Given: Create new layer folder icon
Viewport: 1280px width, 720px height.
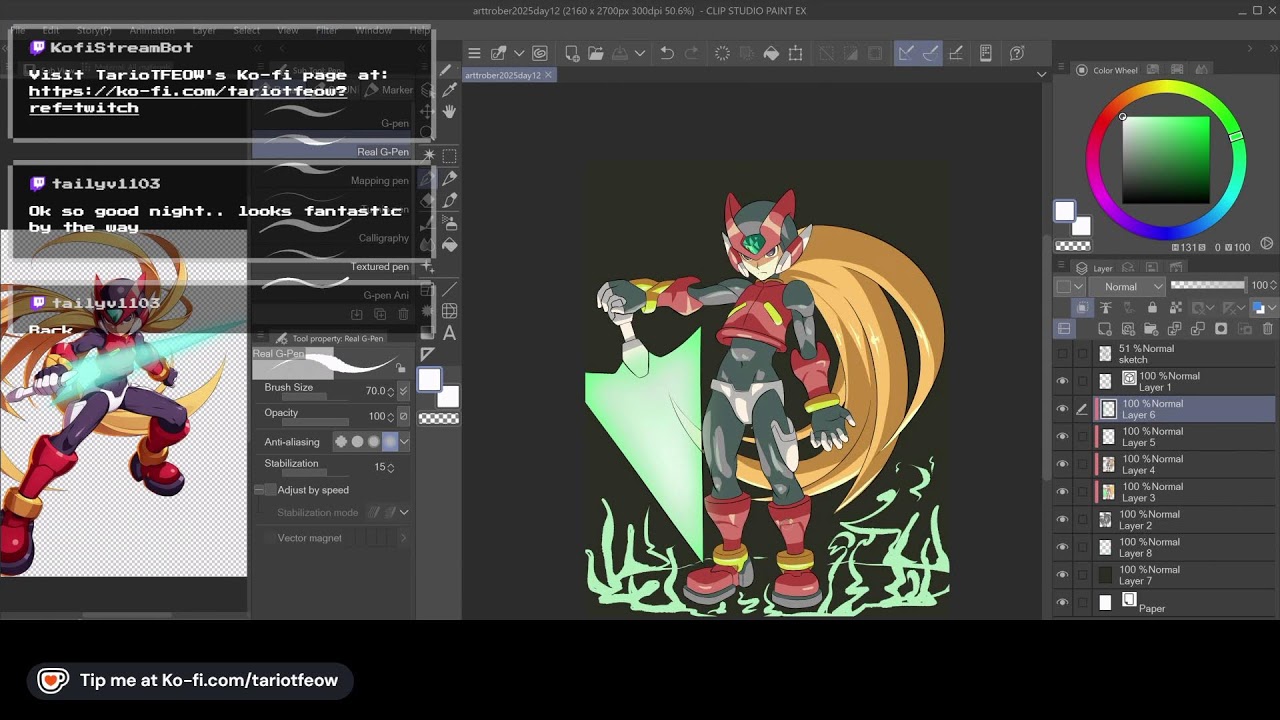Looking at the screenshot, I should [x=1152, y=329].
